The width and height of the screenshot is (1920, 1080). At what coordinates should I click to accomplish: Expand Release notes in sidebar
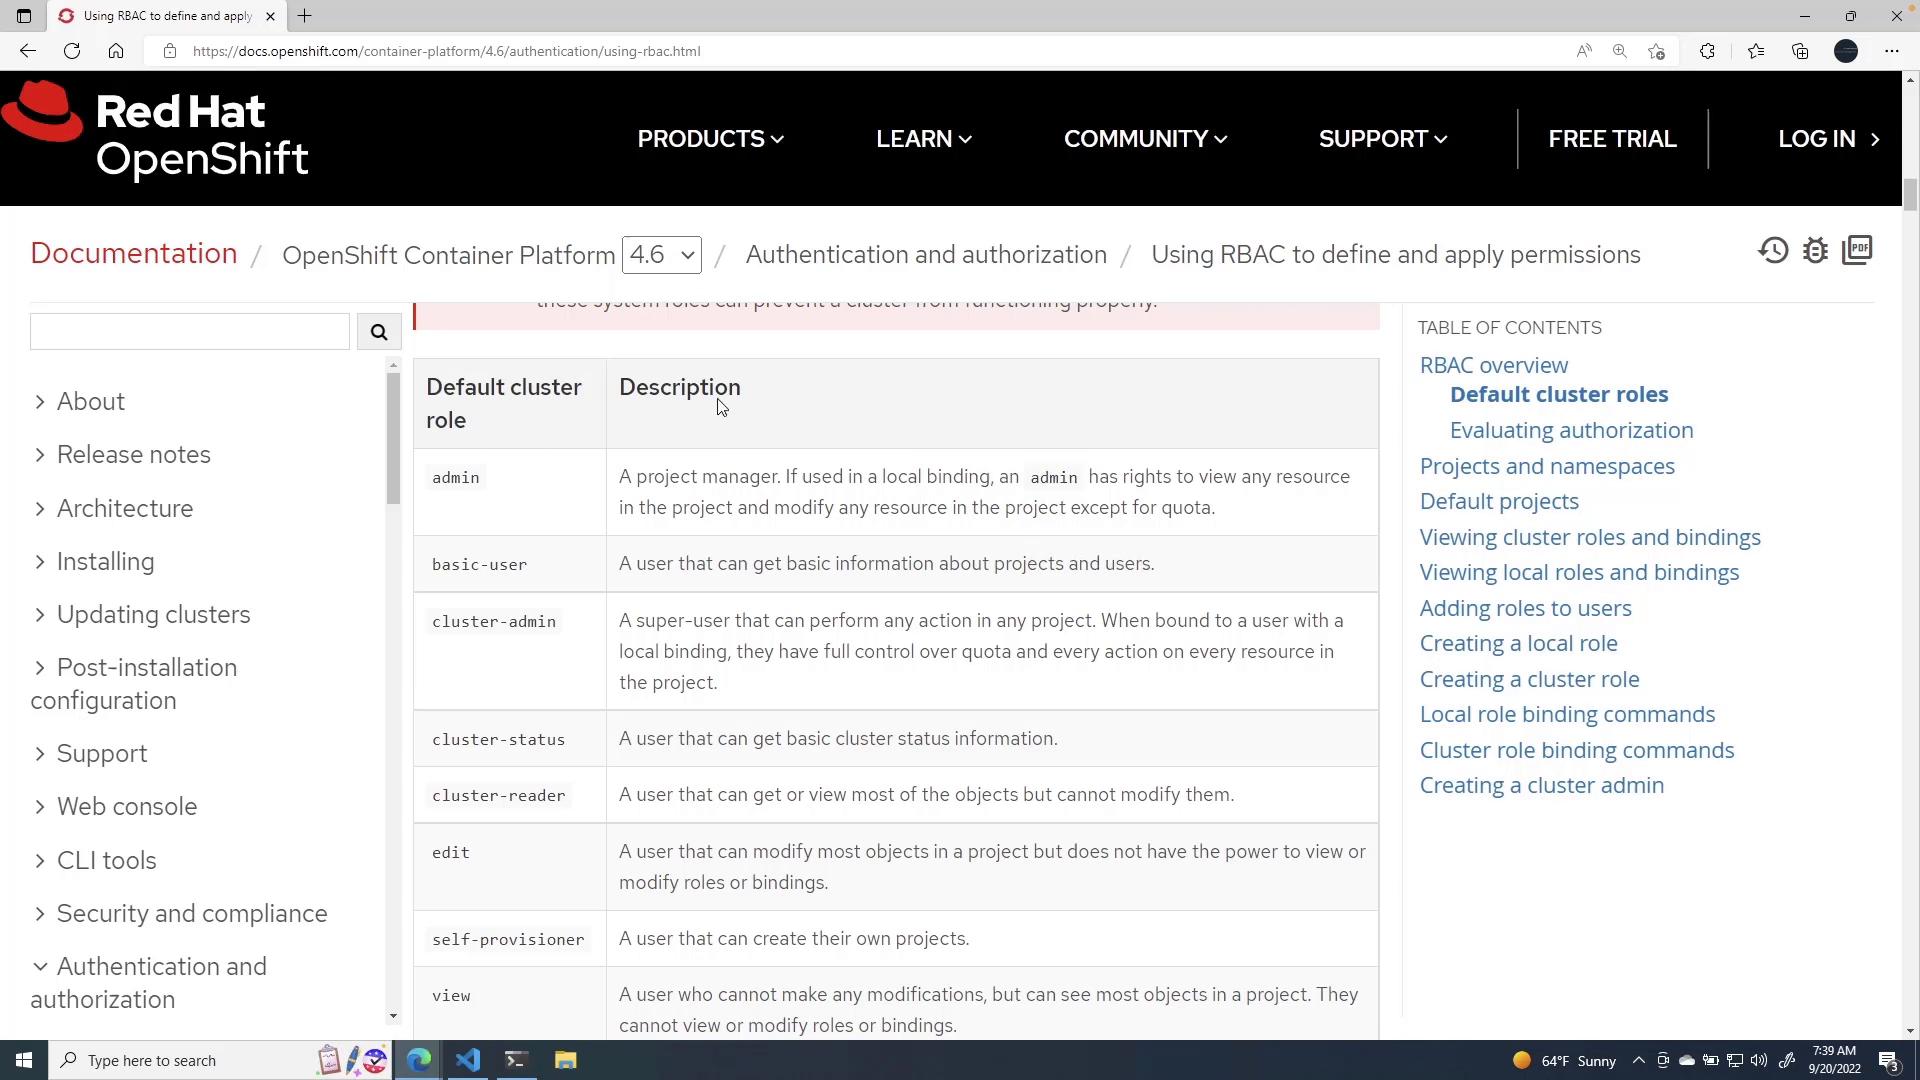tap(121, 455)
